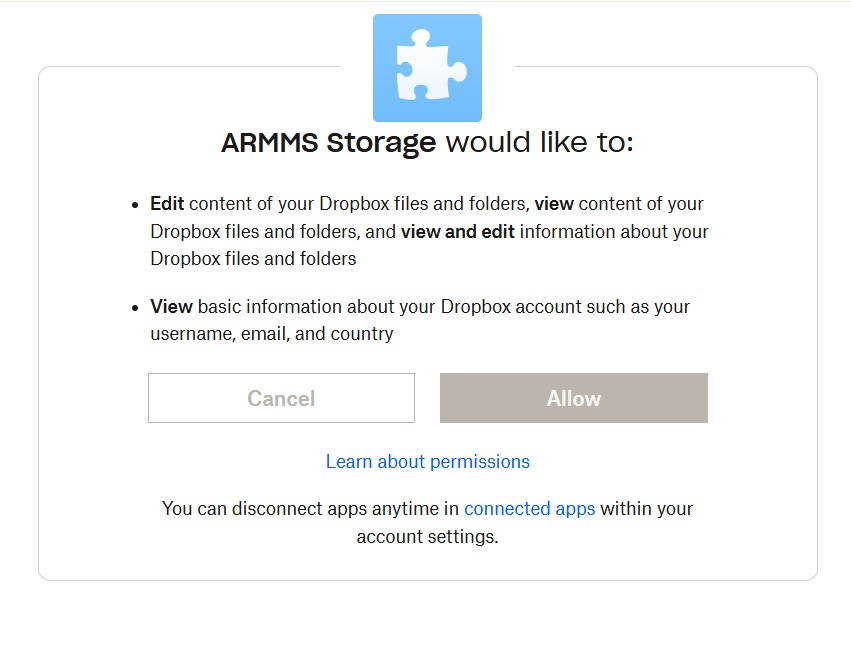Click the bold 'view and edit' phrase
The image size is (851, 662).
[458, 231]
